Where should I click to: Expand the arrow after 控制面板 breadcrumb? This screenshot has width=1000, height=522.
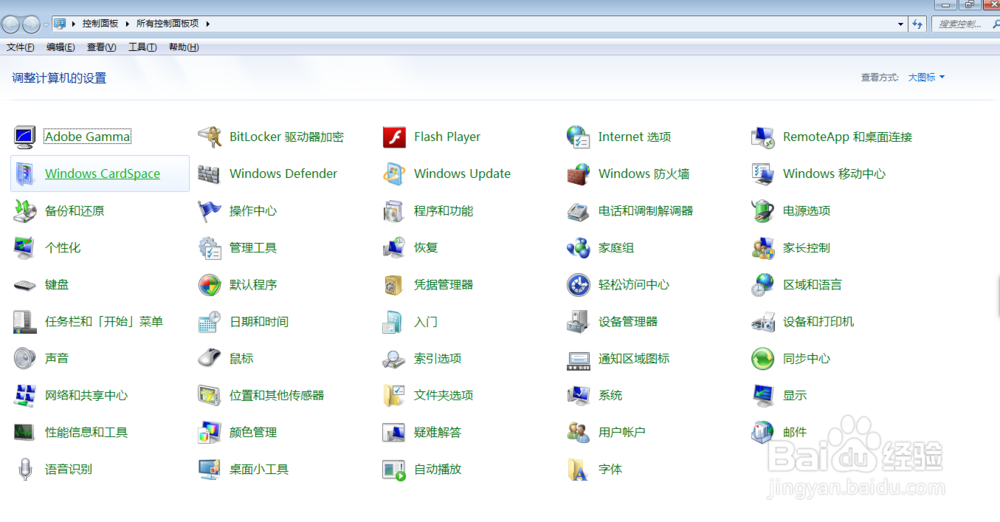[x=128, y=24]
